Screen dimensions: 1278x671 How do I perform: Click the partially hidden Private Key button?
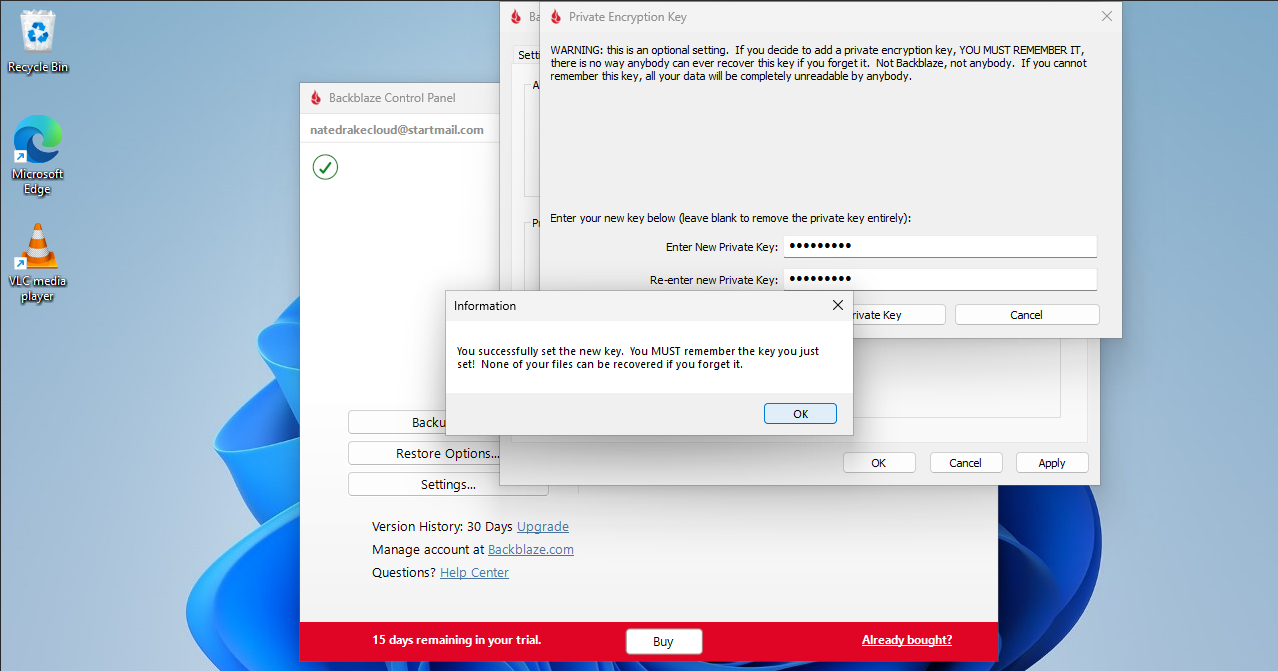(x=898, y=315)
